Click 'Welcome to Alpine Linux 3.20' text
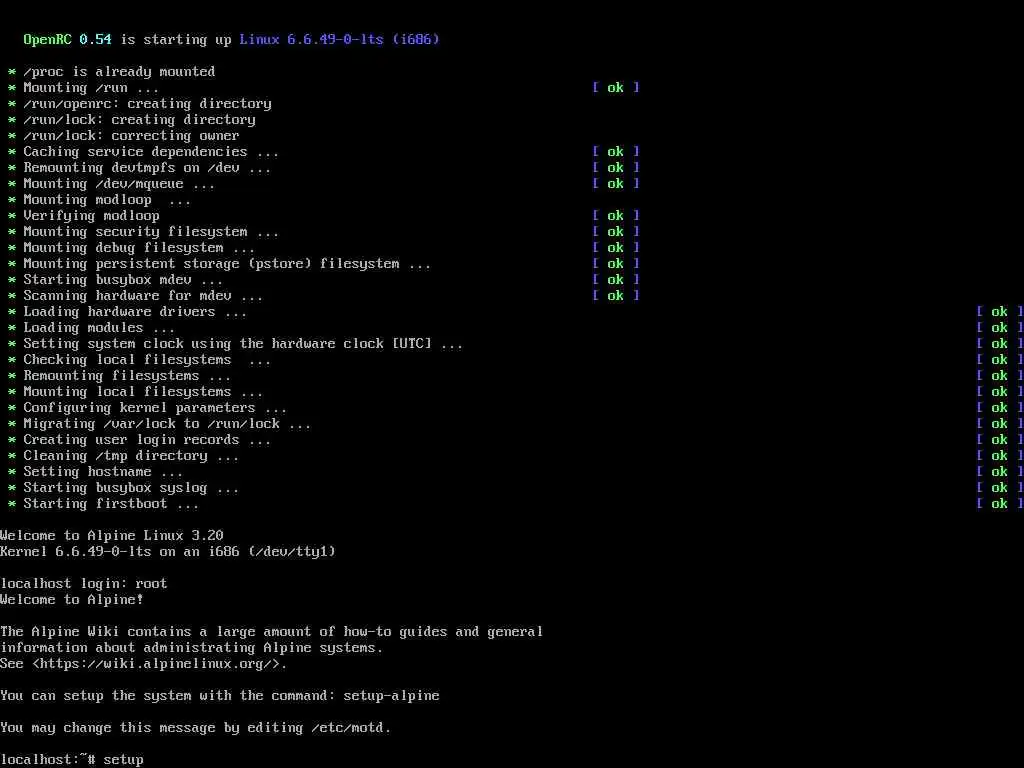Image resolution: width=1024 pixels, height=768 pixels. (x=112, y=536)
